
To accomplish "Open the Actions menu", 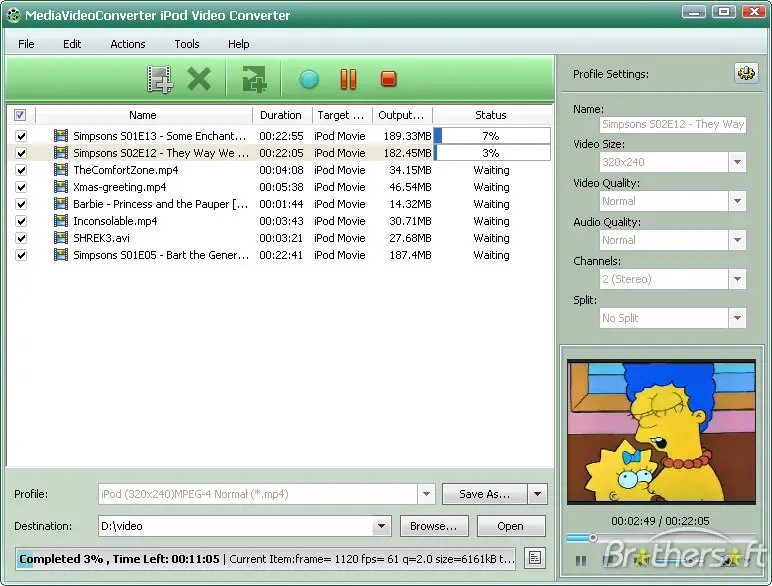I will [127, 44].
